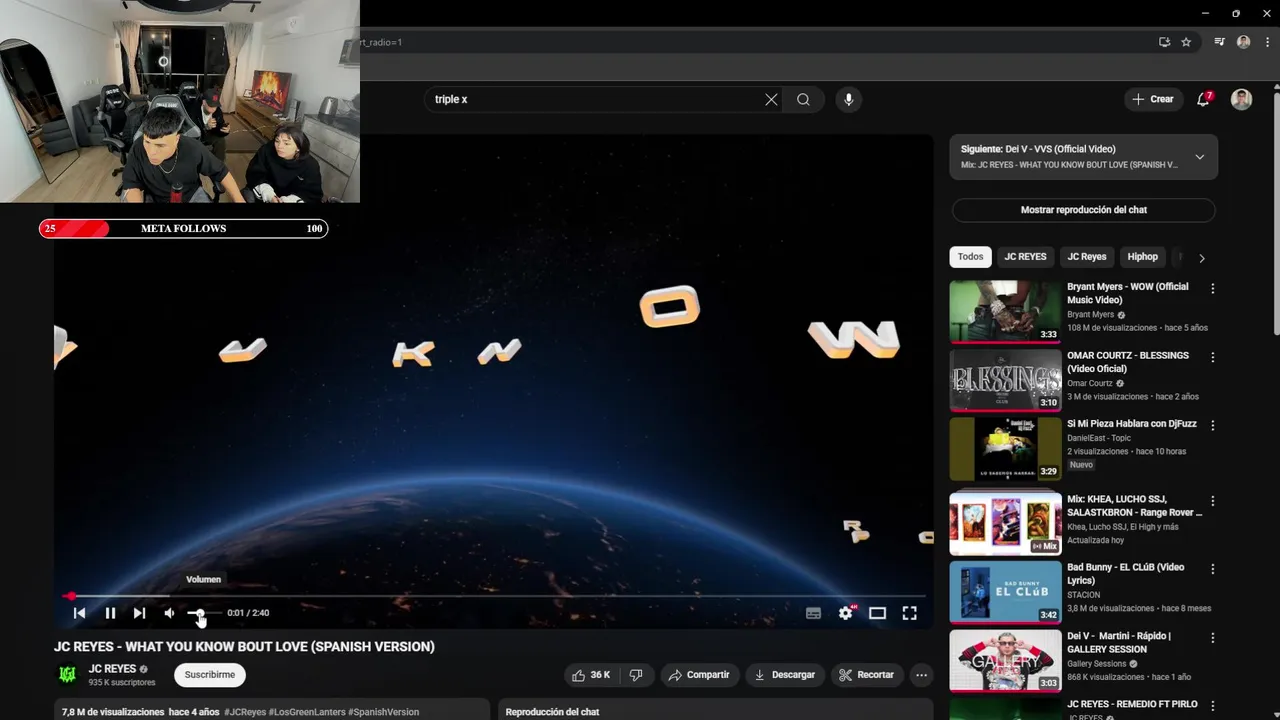Open options for Dei V Martini video
The height and width of the screenshot is (720, 1280).
[1212, 637]
